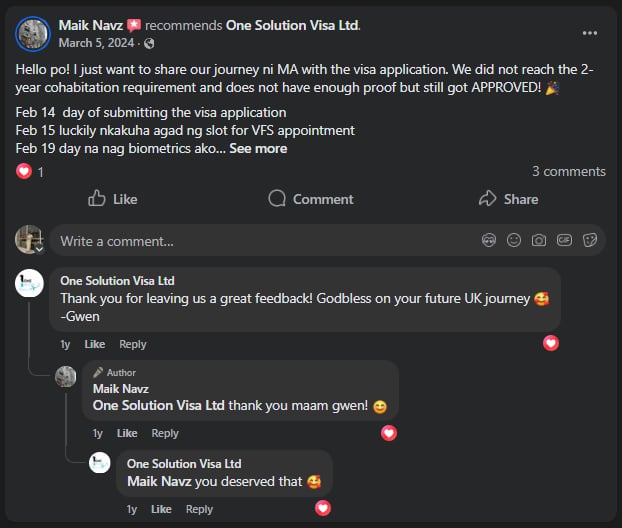Reply to the "you deserved that" comment

[199, 509]
